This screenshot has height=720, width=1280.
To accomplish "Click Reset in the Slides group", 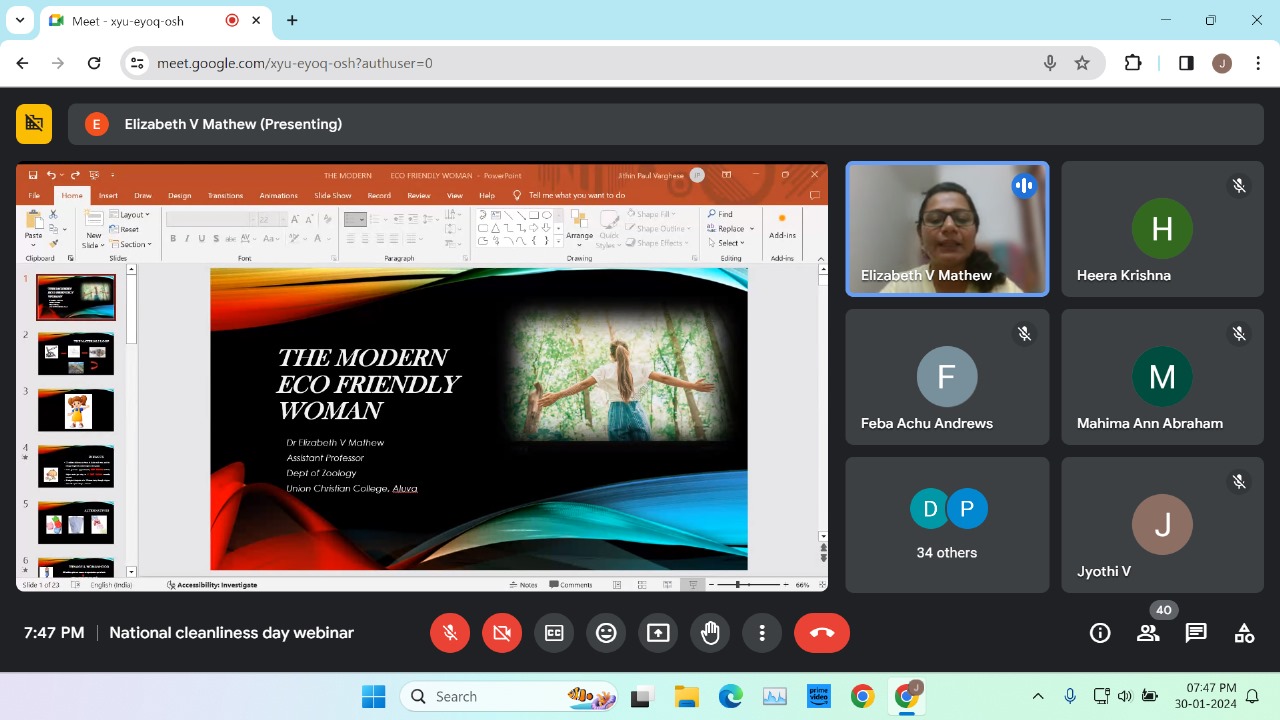I will pos(125,229).
